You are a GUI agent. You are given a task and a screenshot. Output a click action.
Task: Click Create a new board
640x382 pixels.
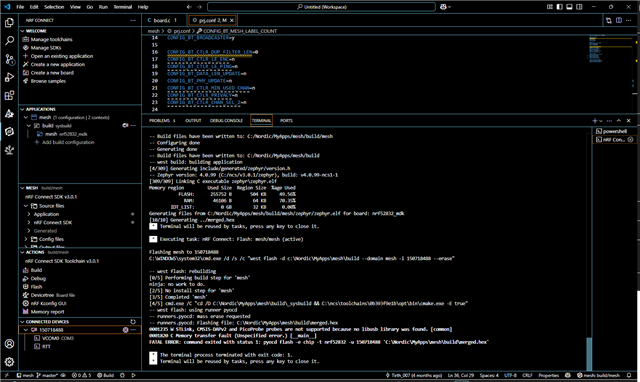[x=52, y=73]
